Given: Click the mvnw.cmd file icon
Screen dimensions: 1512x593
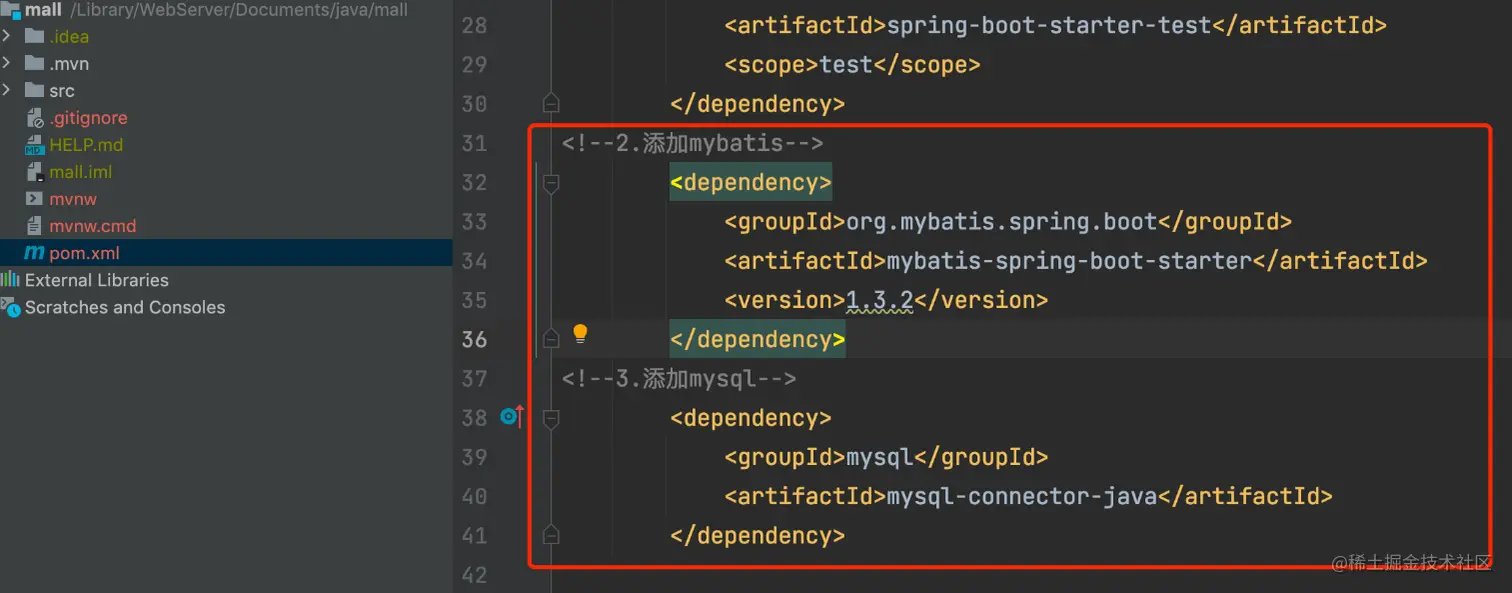Looking at the screenshot, I should click(x=34, y=226).
